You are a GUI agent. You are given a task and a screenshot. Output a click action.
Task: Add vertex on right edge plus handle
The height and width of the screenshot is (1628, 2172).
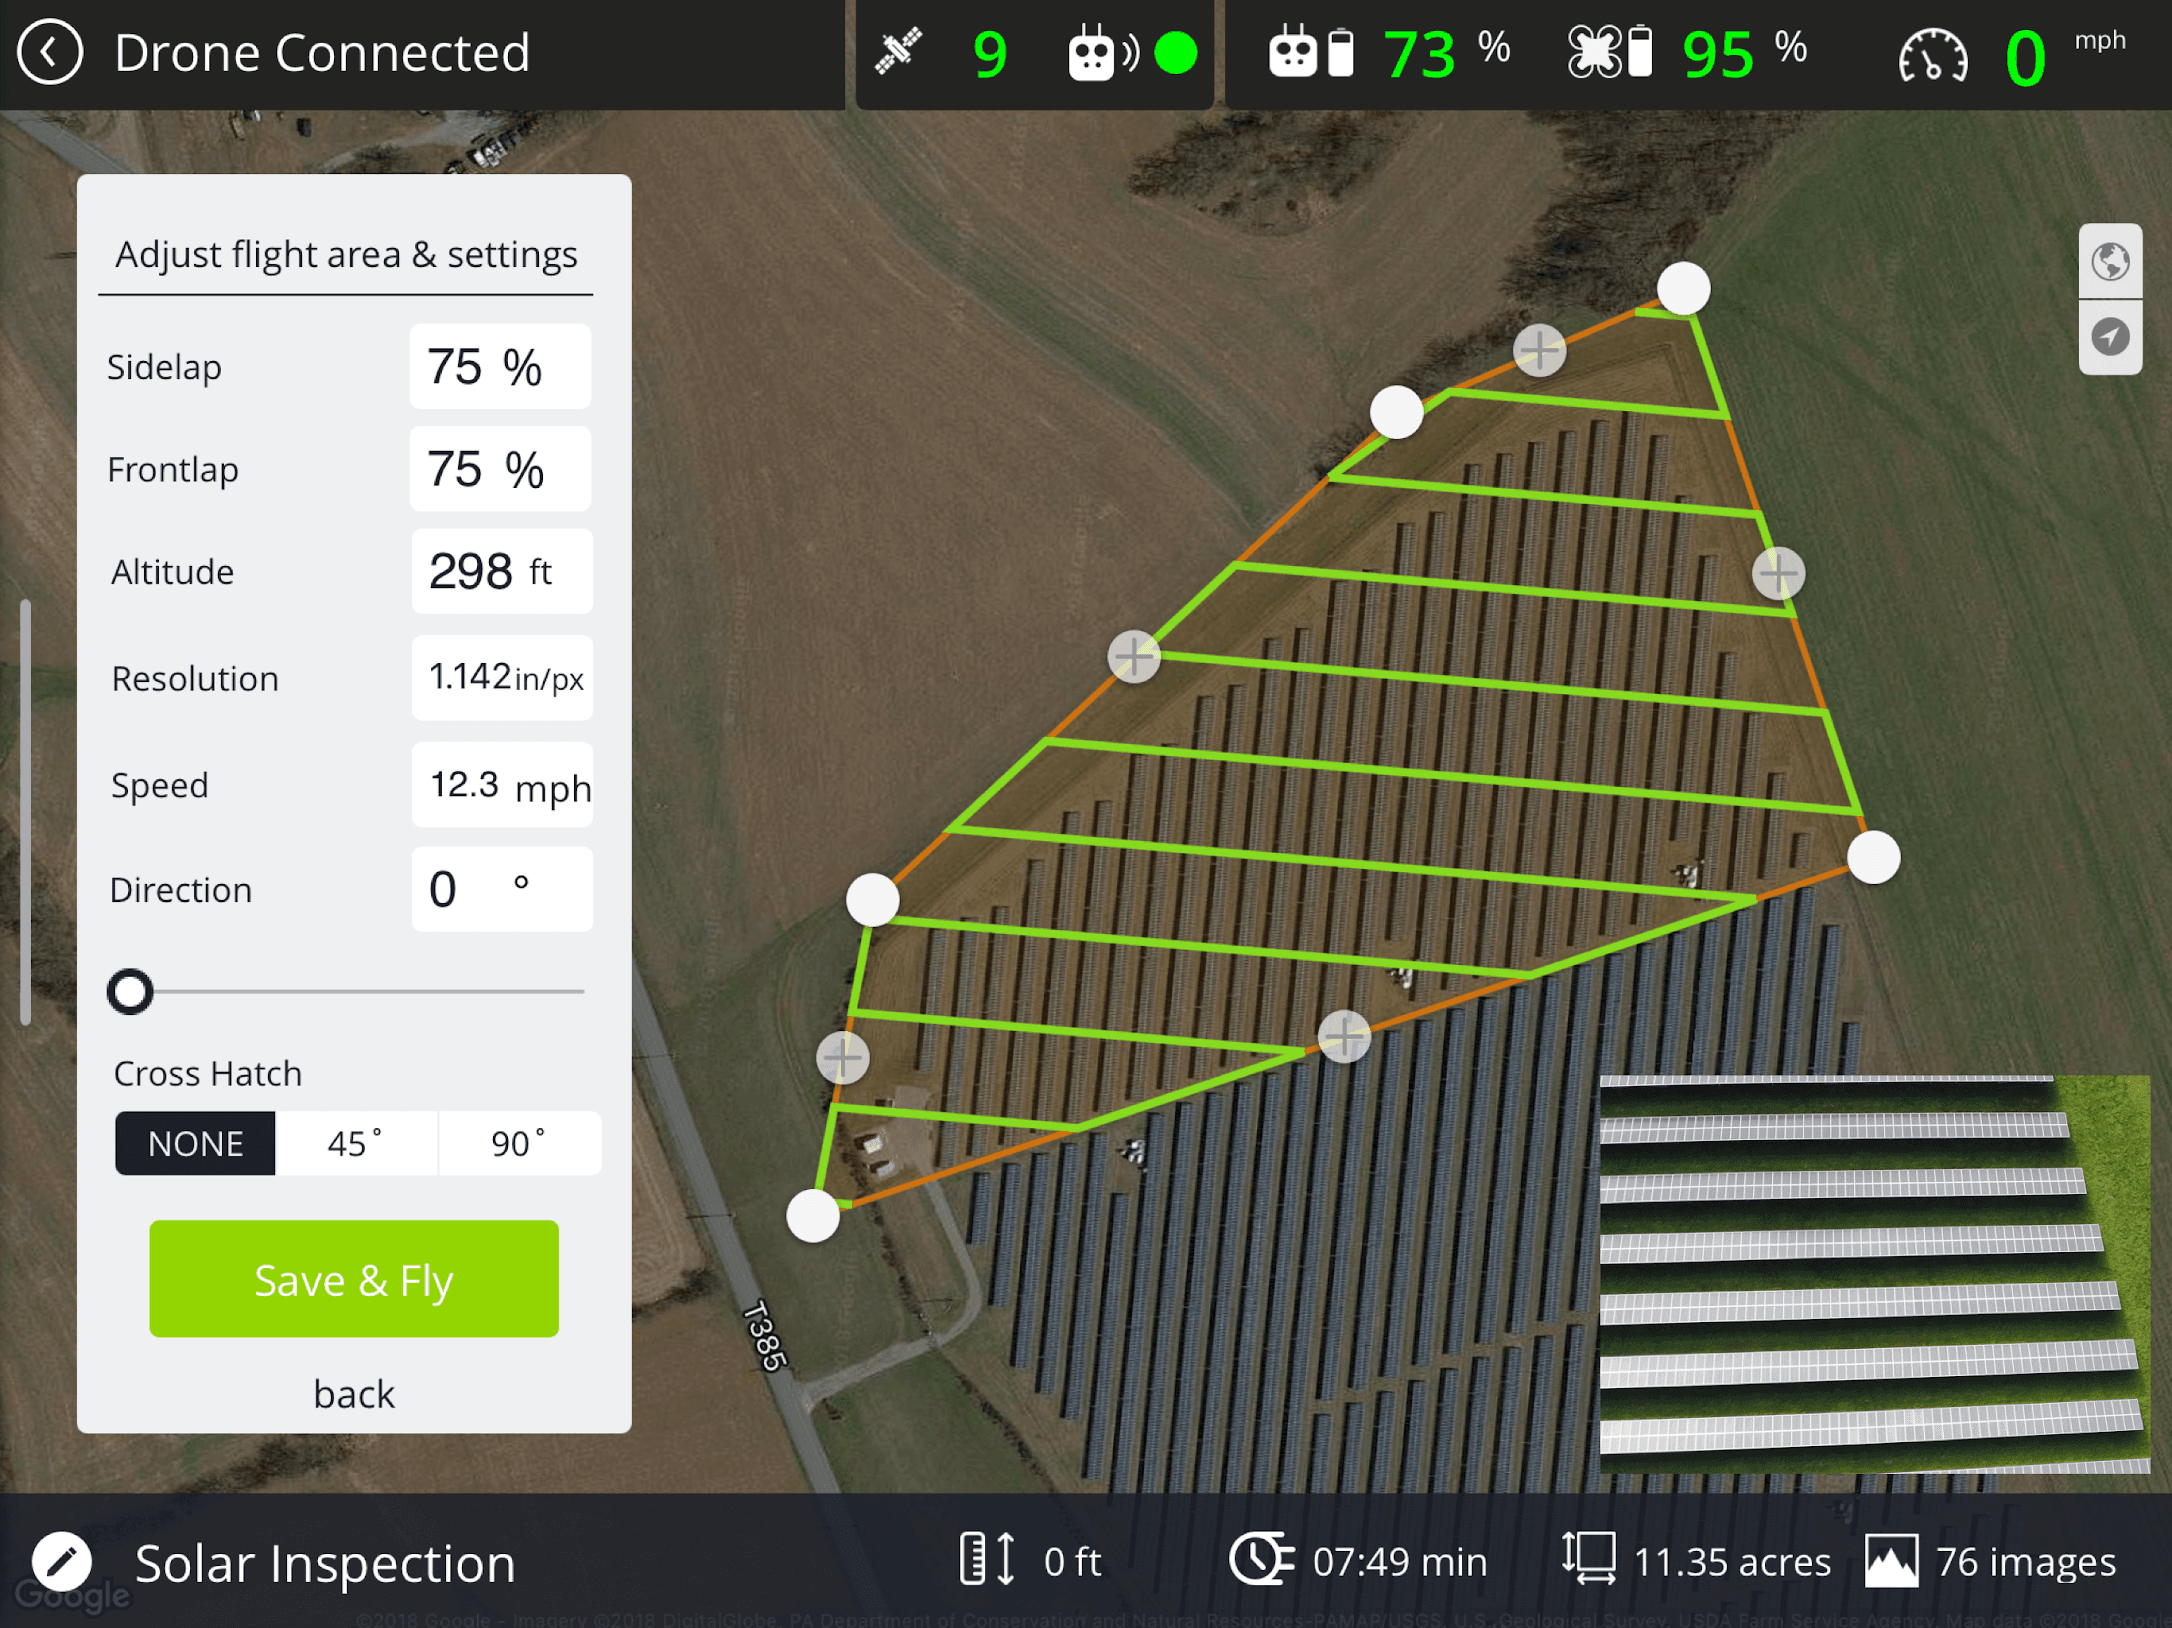1778,573
